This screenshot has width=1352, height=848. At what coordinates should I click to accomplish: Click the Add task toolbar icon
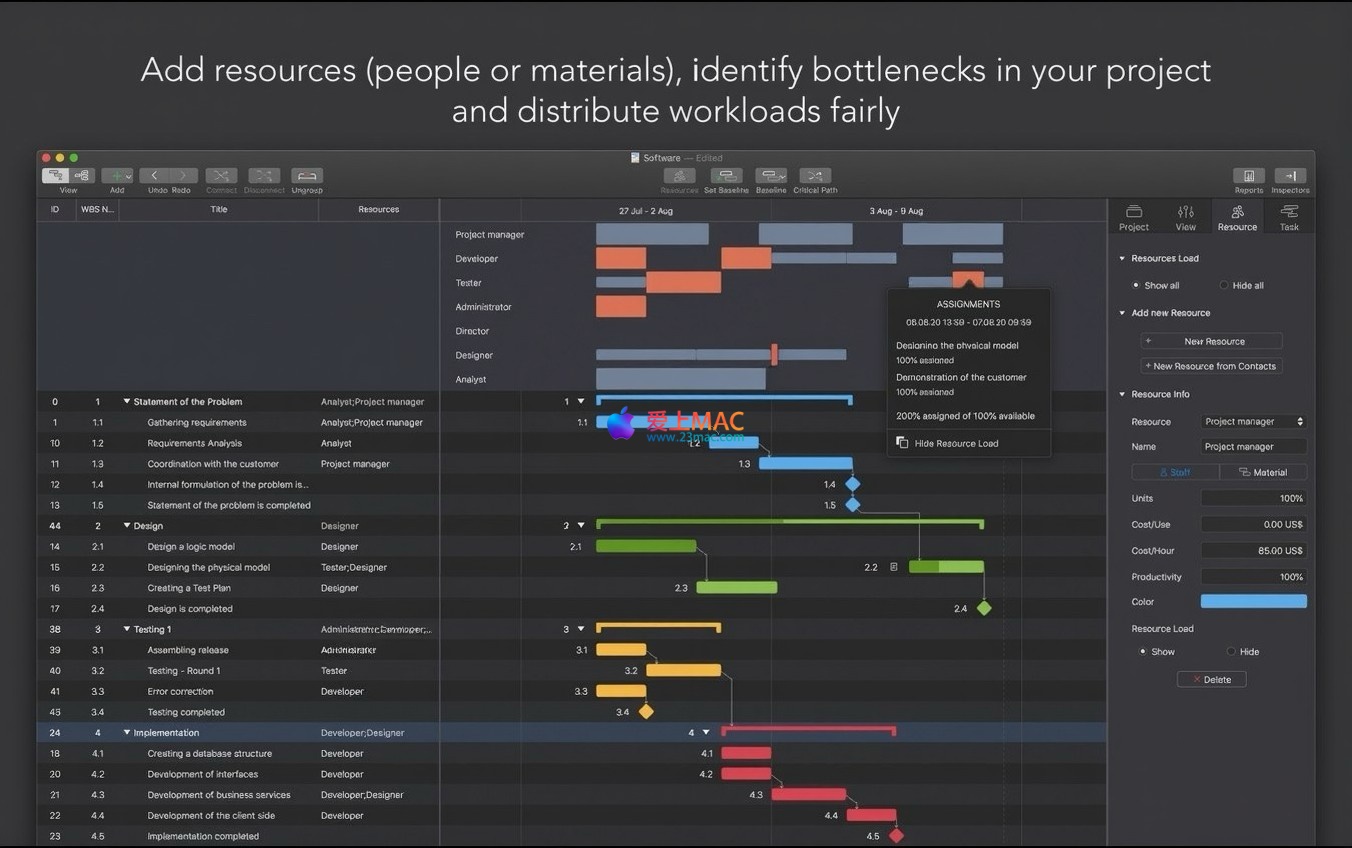pos(116,176)
